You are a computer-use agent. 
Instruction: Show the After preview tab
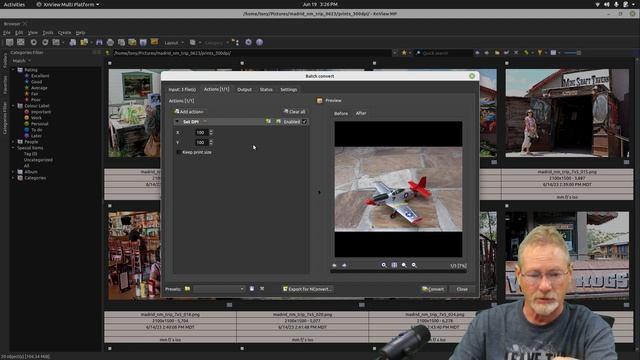click(361, 113)
